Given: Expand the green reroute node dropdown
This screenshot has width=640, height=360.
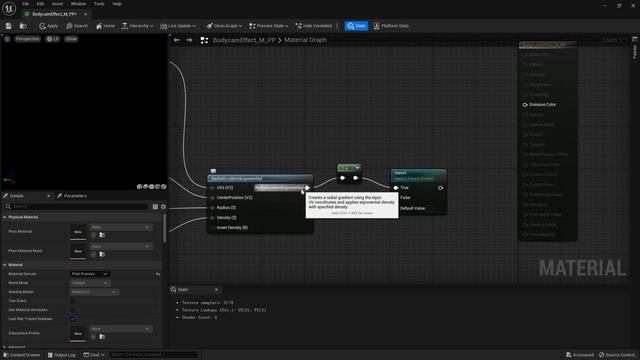Looking at the screenshot, I should coord(358,168).
